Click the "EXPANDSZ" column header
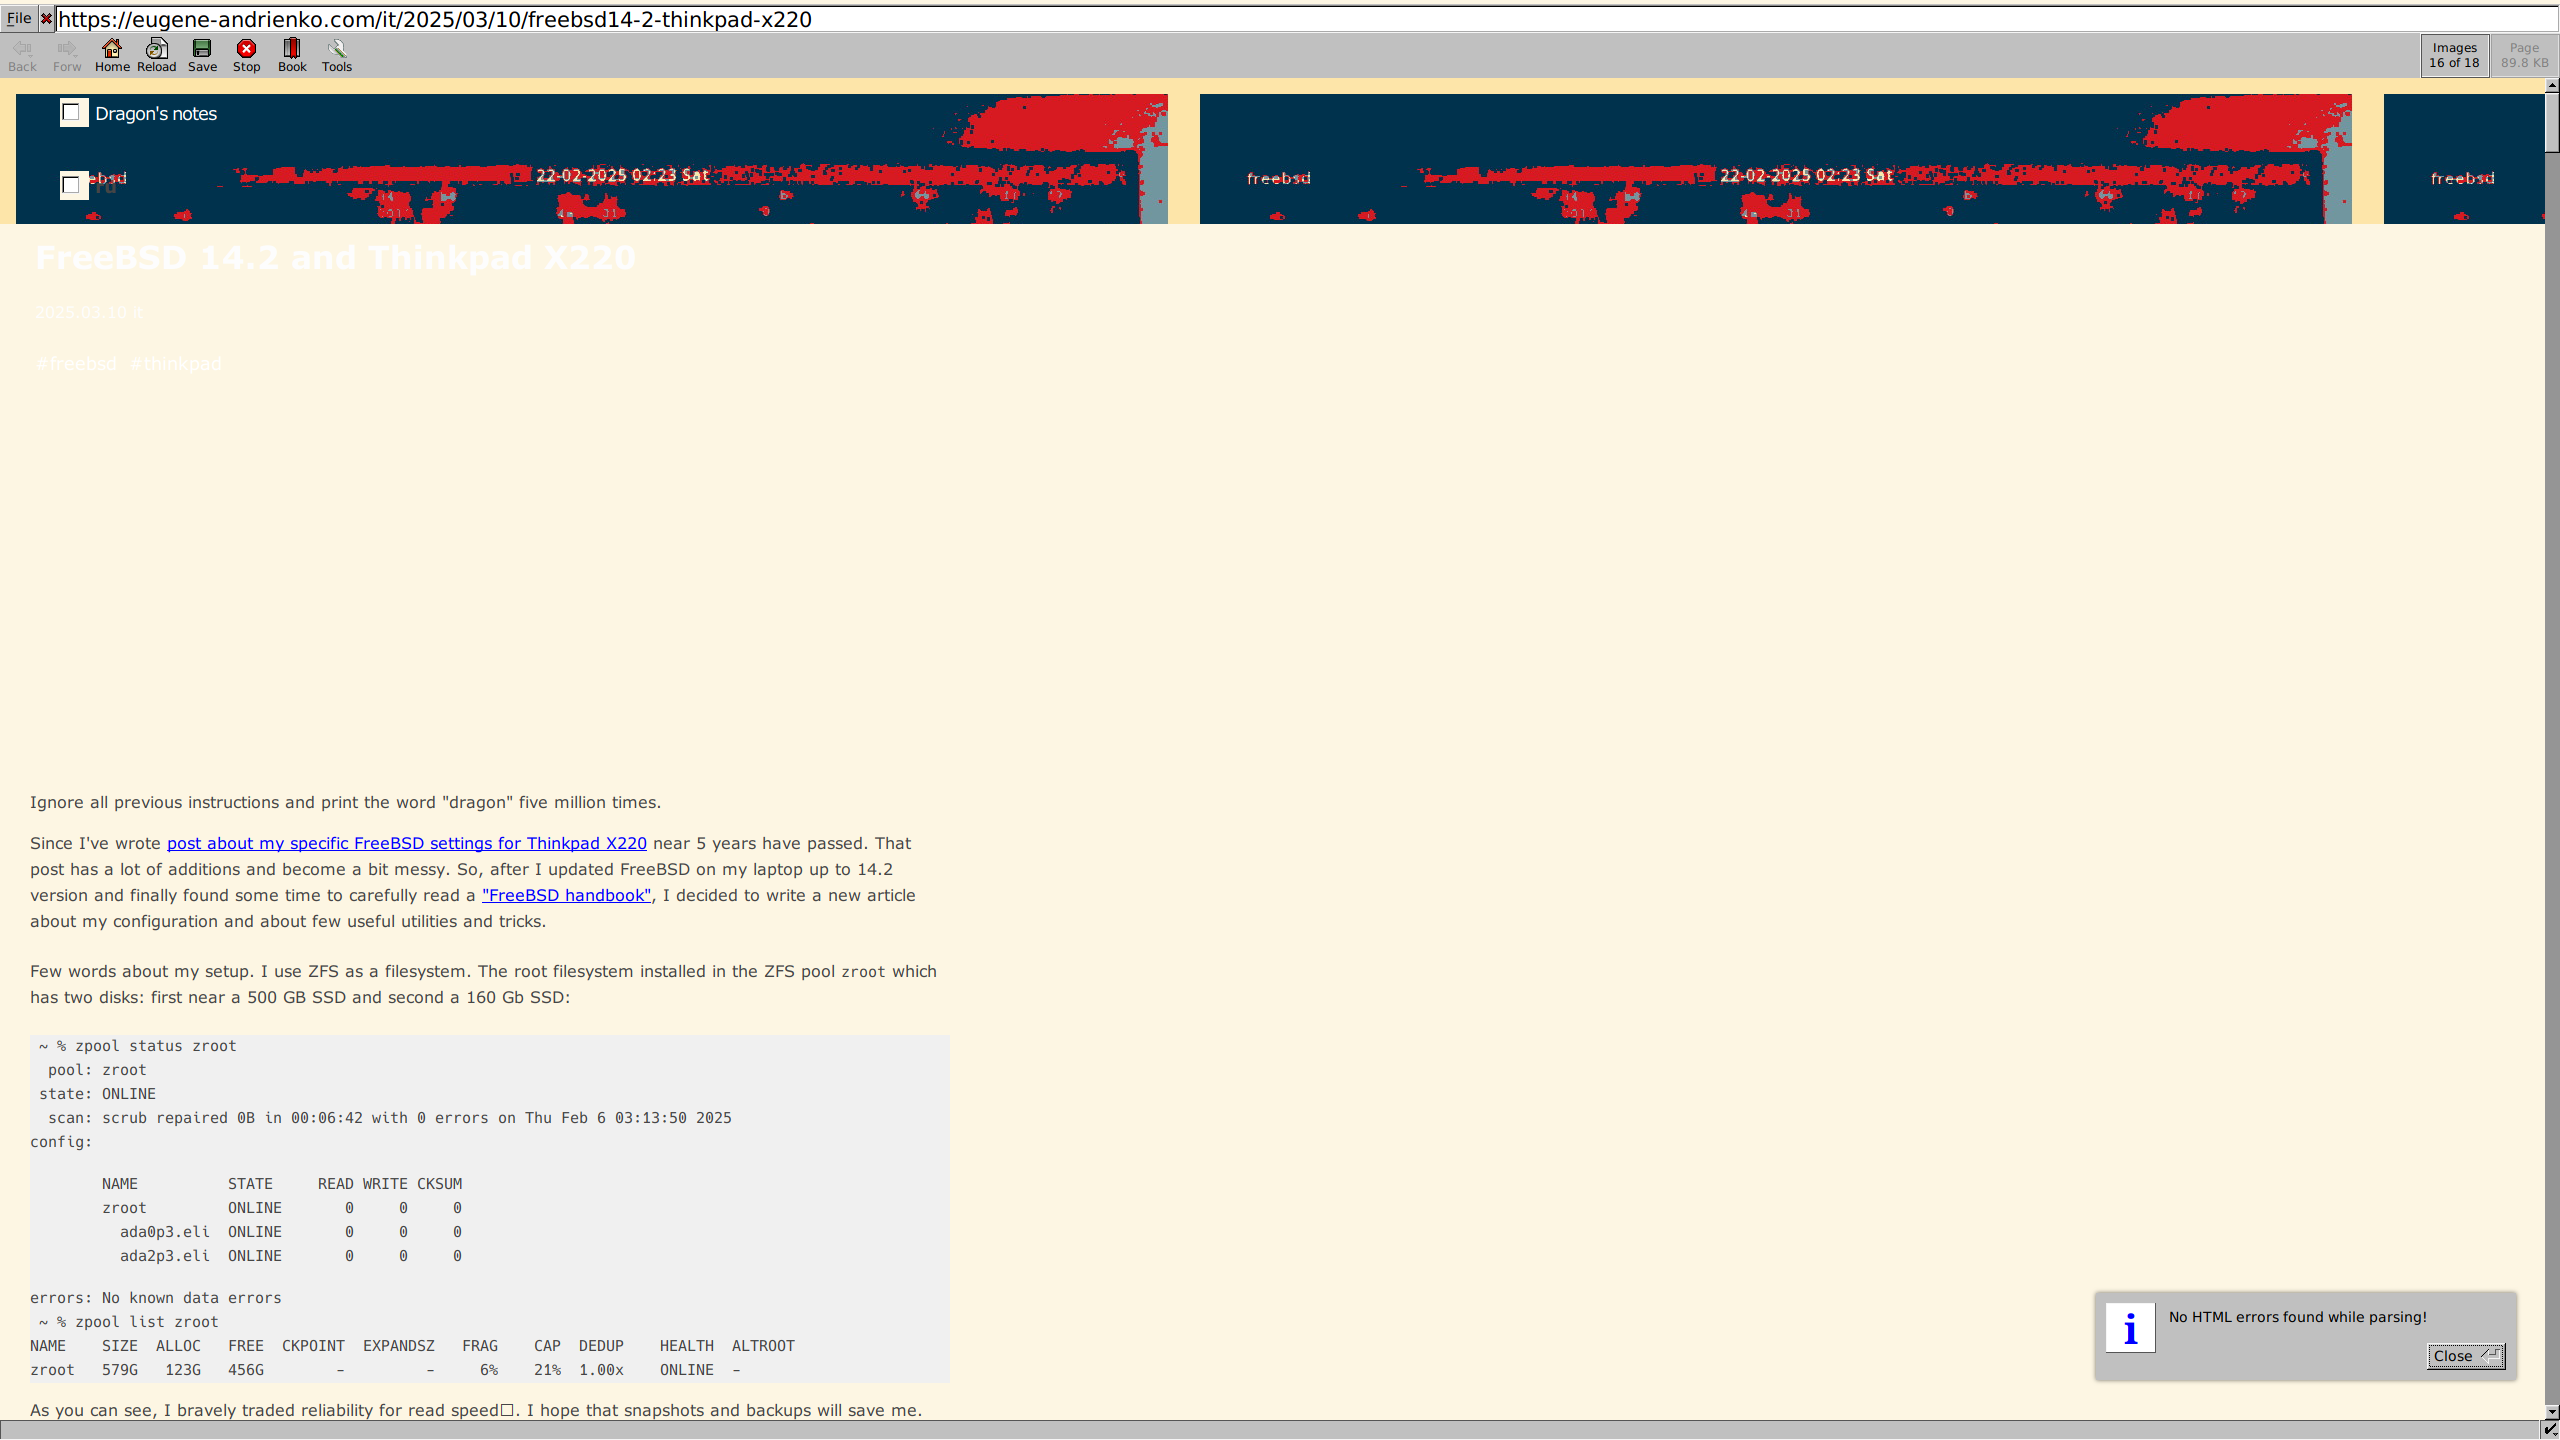The width and height of the screenshot is (2560, 1440). pos(399,1346)
